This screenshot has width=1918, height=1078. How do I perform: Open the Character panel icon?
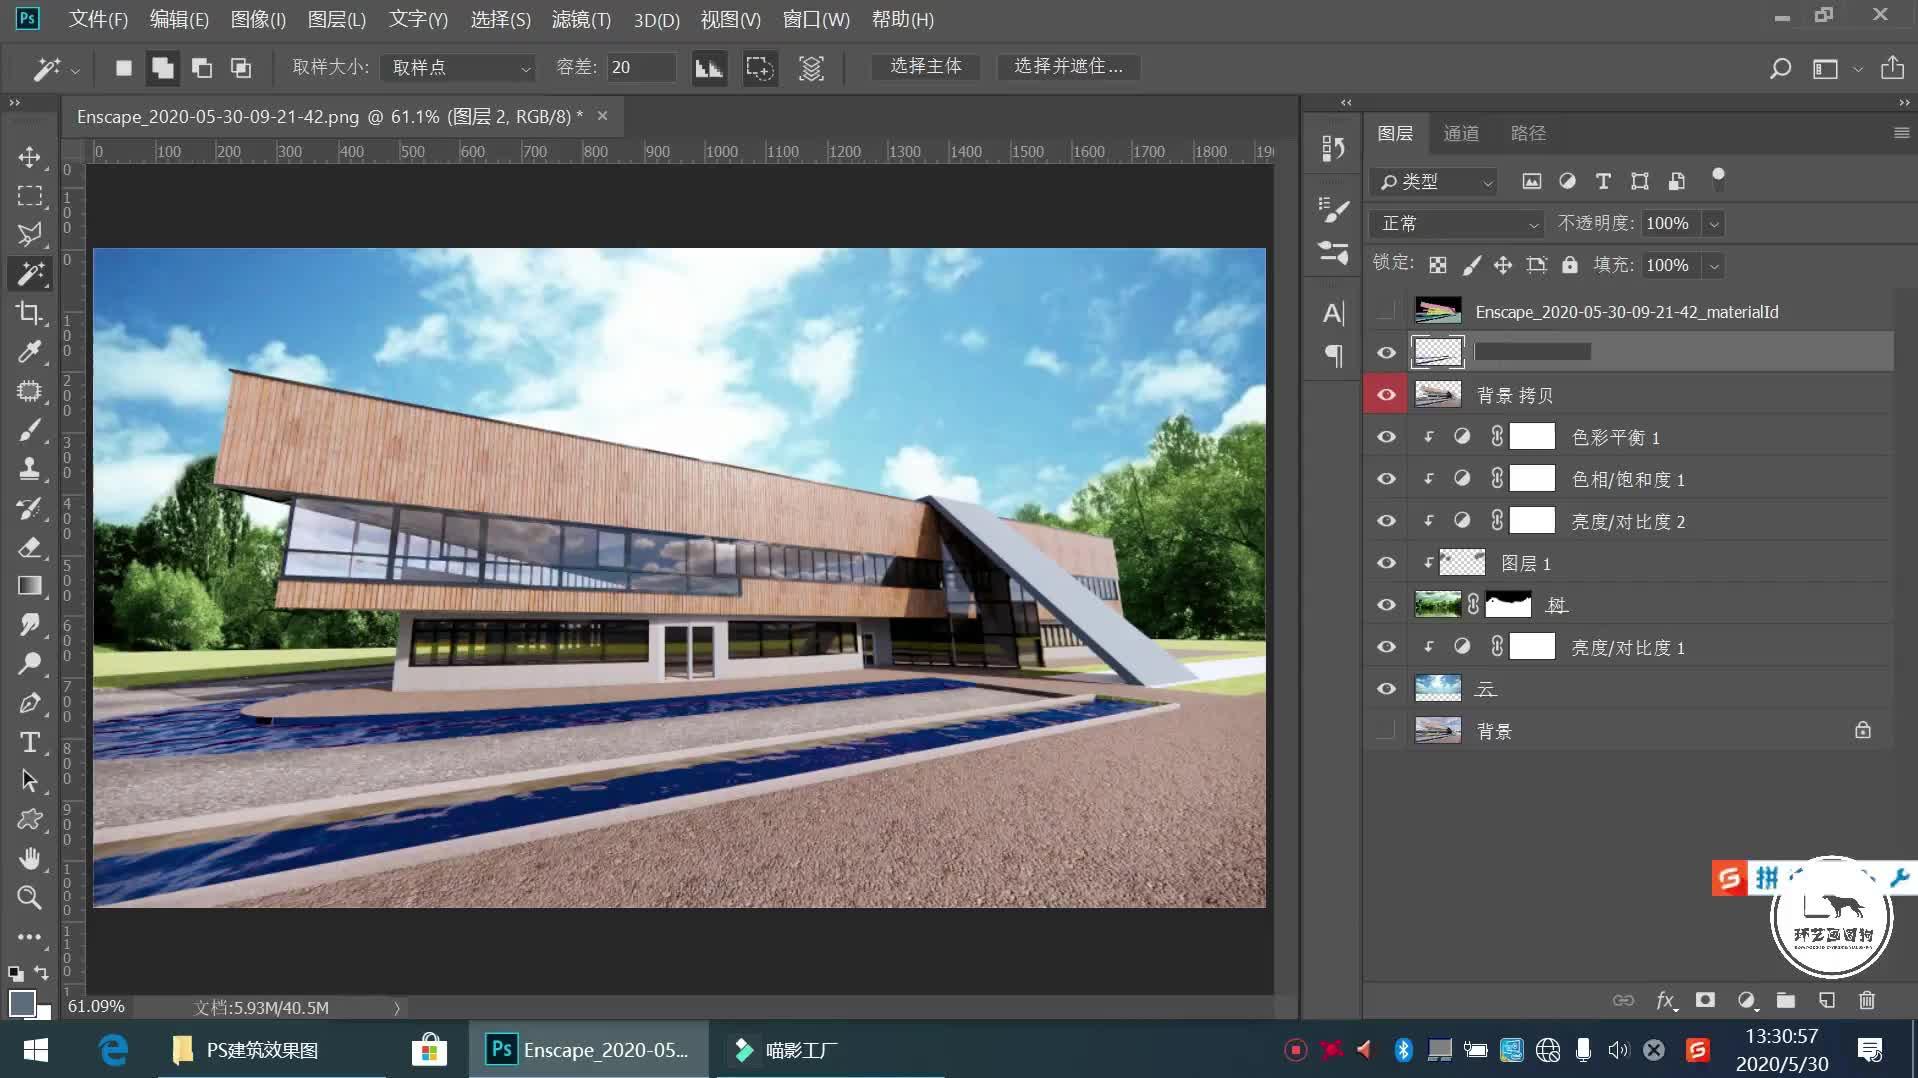(x=1333, y=314)
